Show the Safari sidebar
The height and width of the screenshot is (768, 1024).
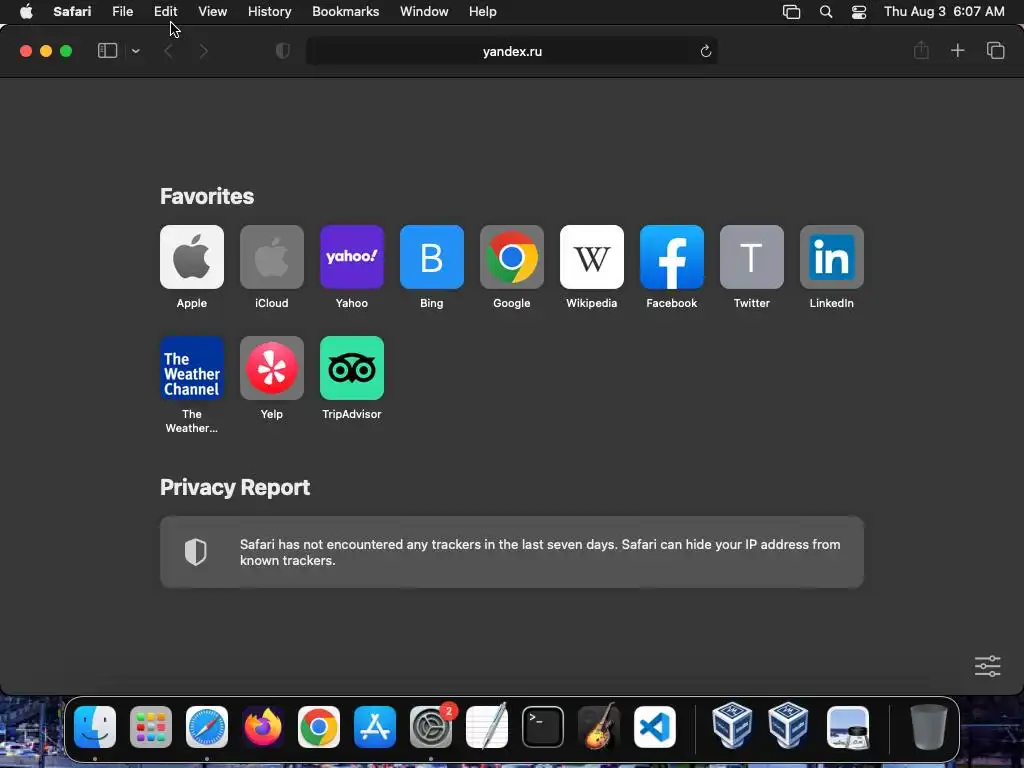click(107, 51)
